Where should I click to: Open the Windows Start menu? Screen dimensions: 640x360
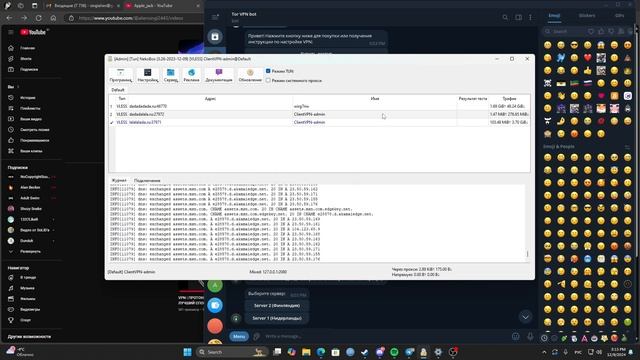coord(187,352)
